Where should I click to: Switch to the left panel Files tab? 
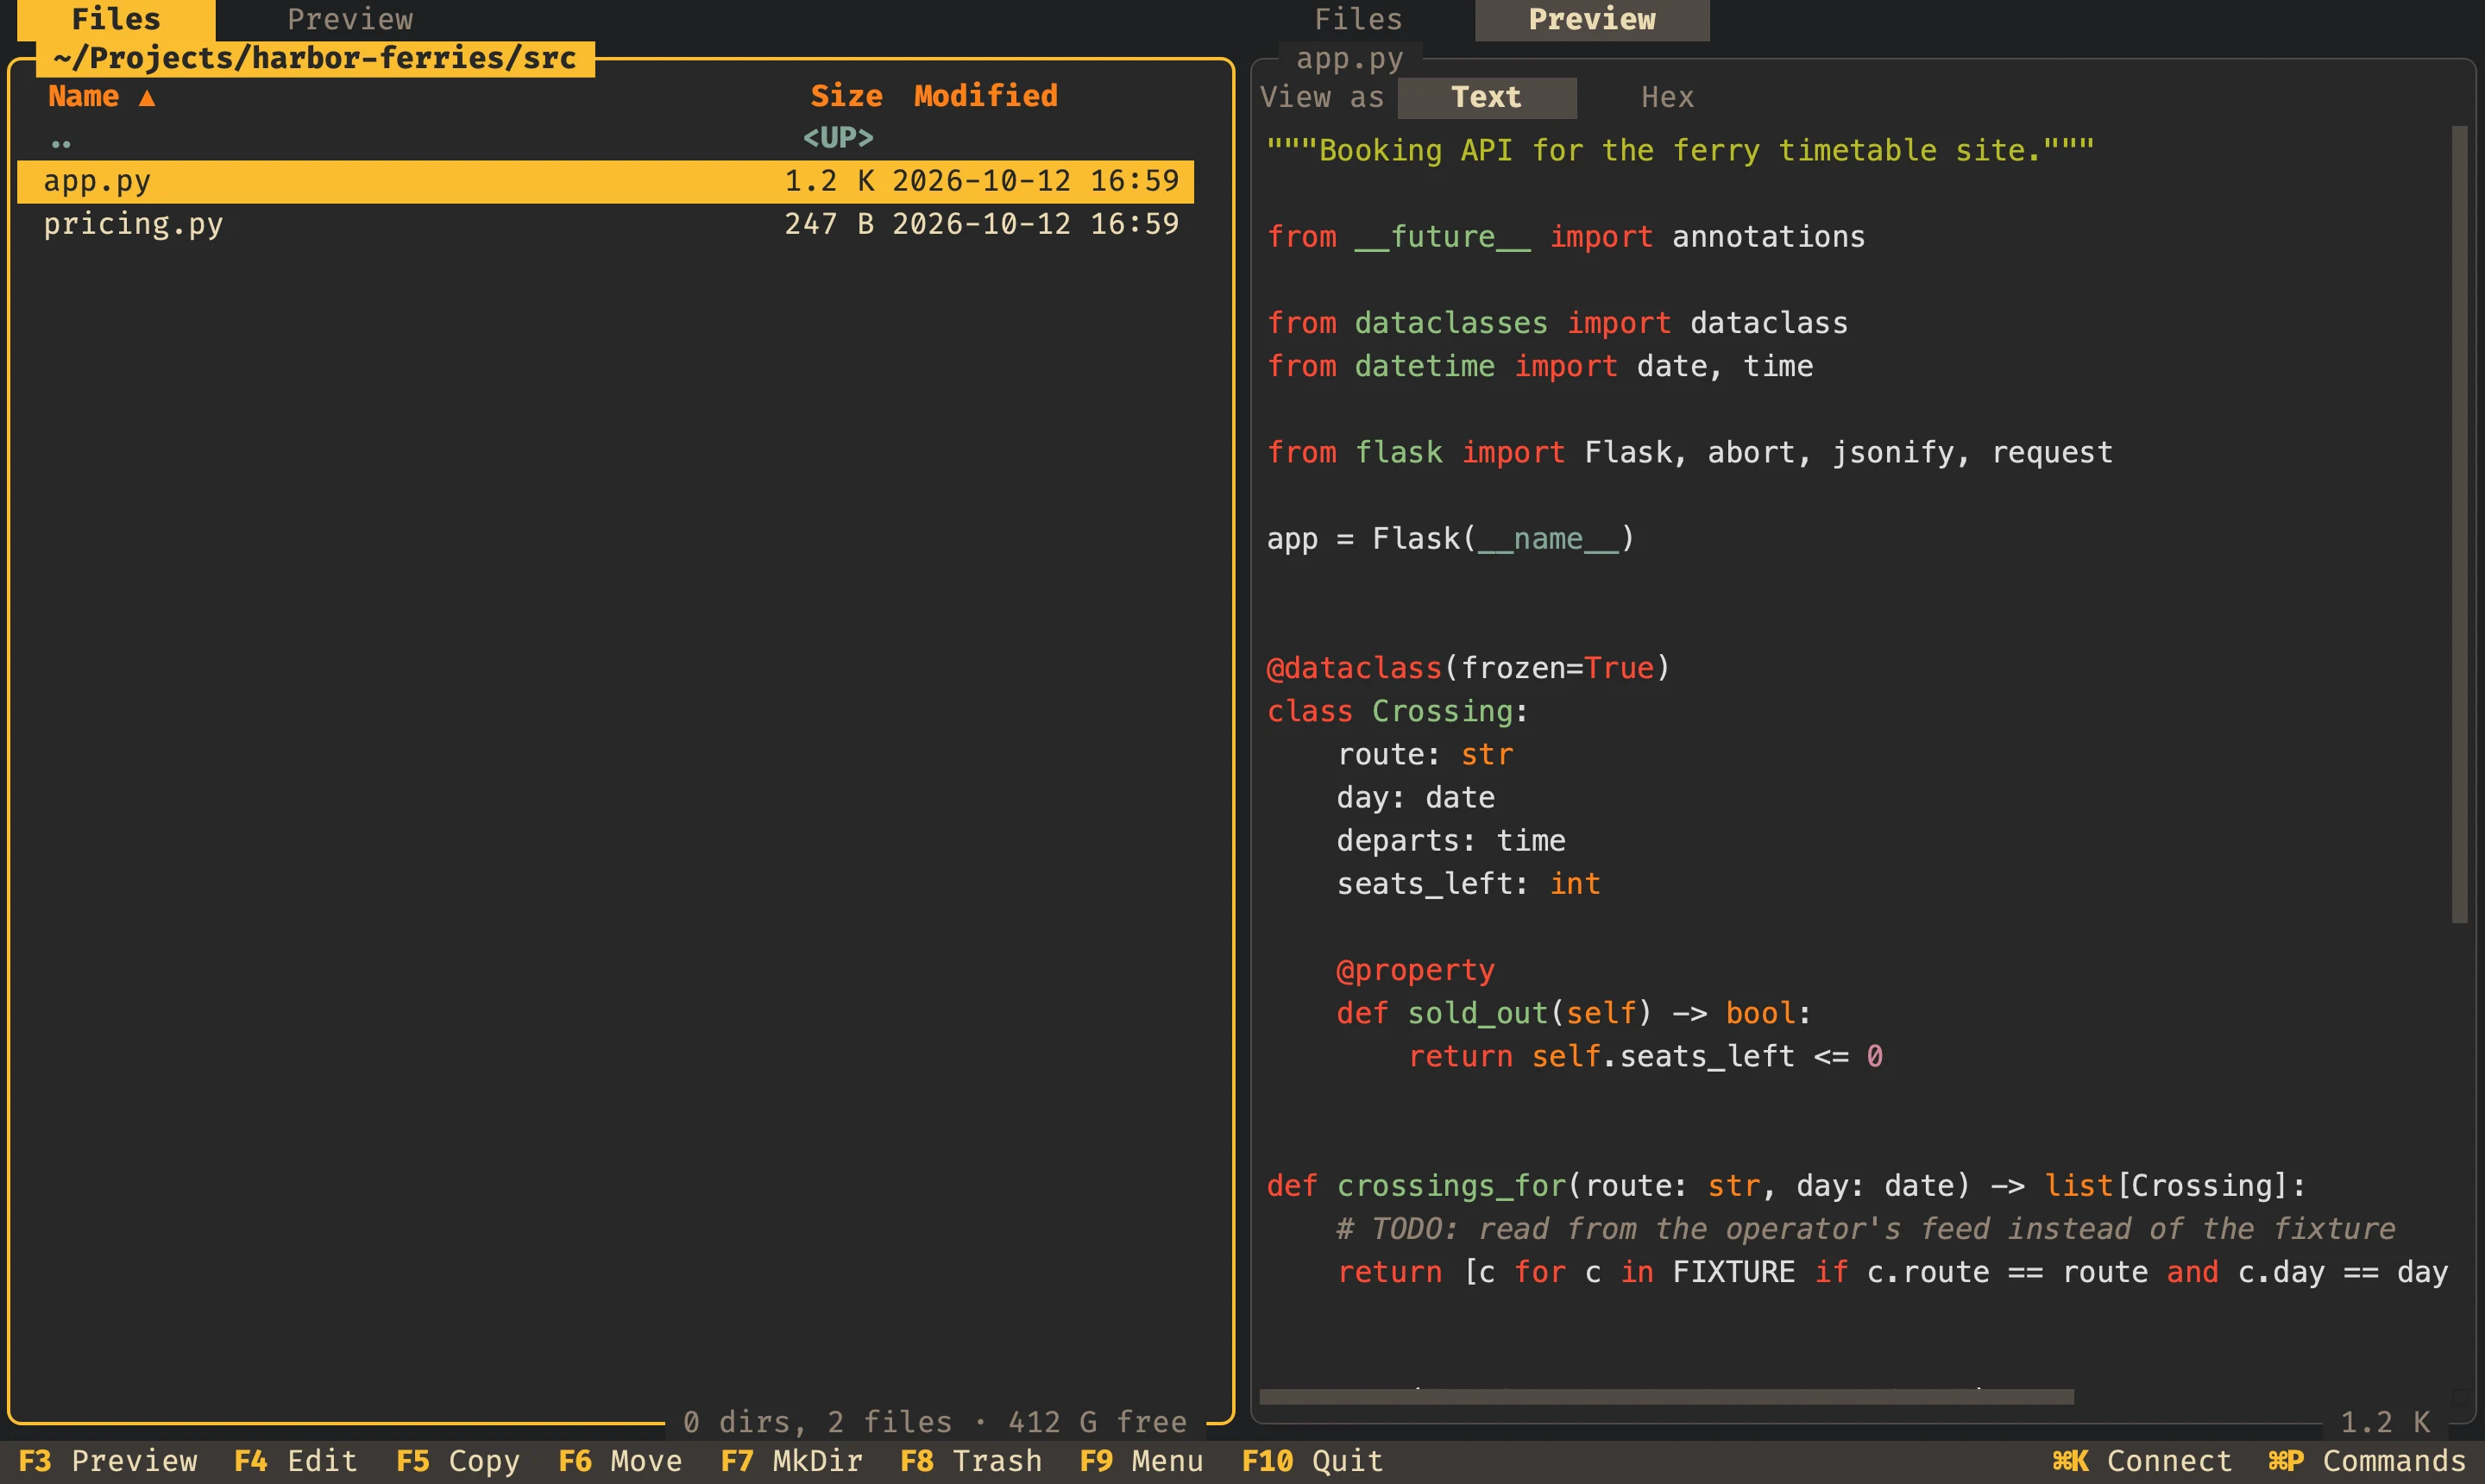click(x=116, y=19)
